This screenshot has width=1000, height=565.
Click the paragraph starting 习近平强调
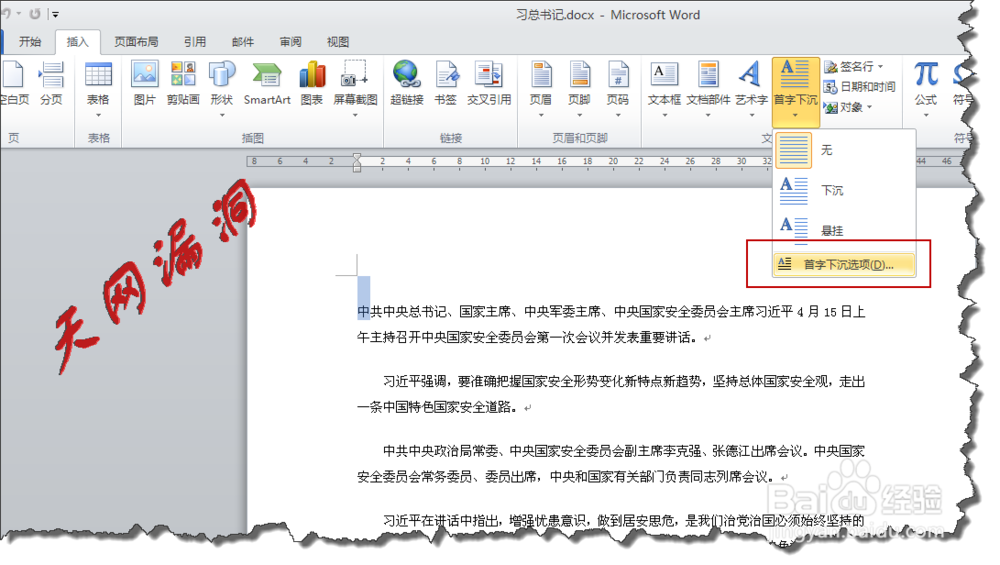(611, 394)
